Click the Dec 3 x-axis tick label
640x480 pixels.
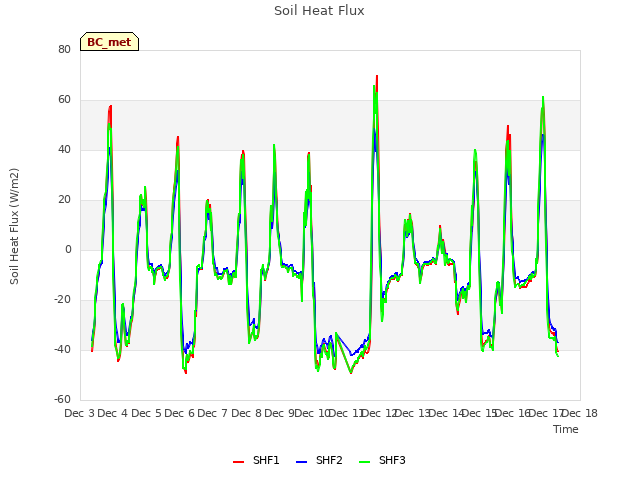click(80, 413)
